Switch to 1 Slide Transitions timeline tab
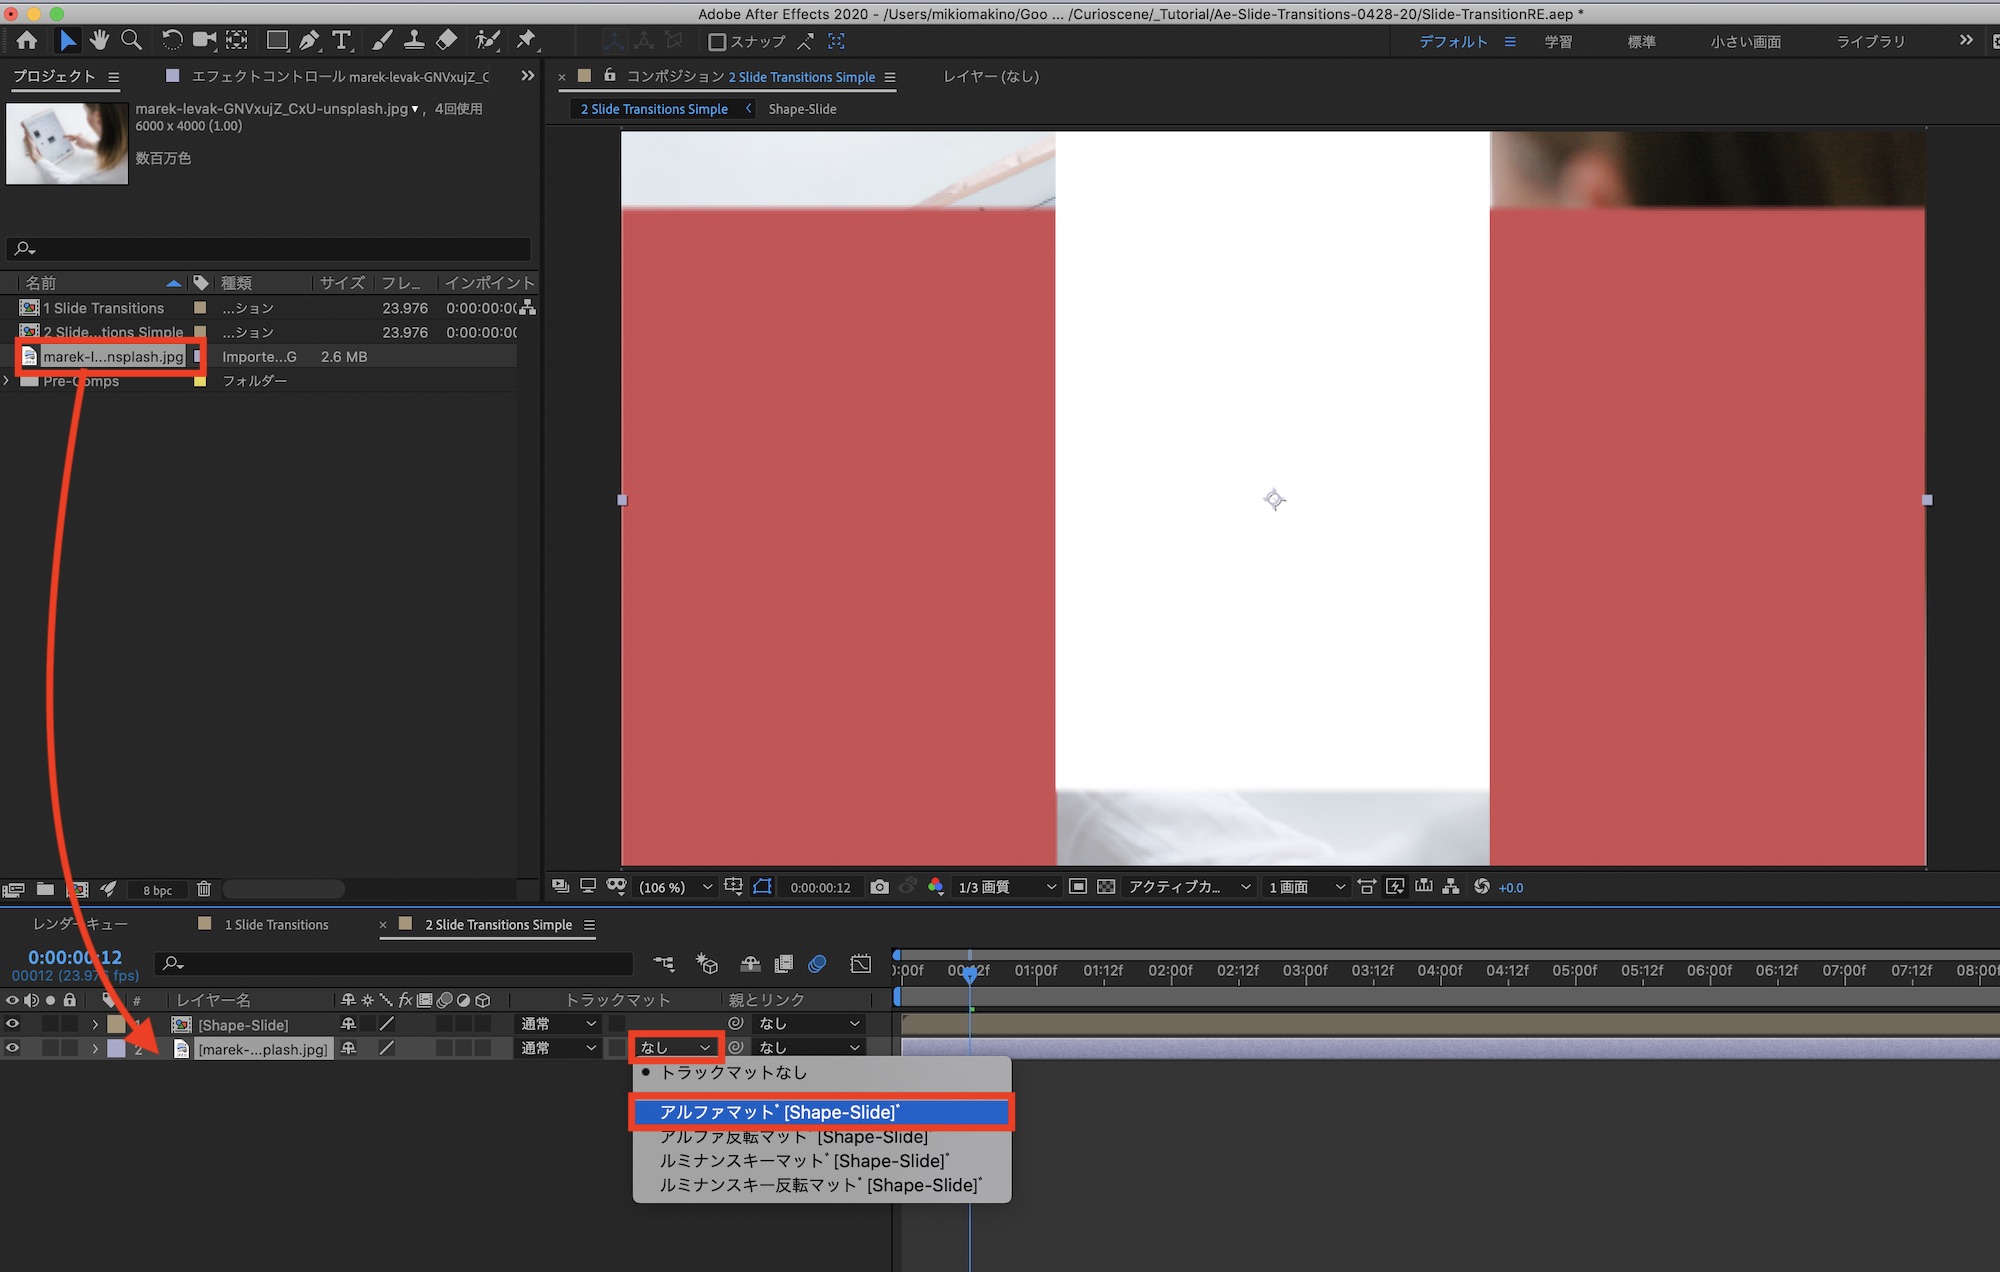Screen dimensions: 2000x1272 (276, 924)
